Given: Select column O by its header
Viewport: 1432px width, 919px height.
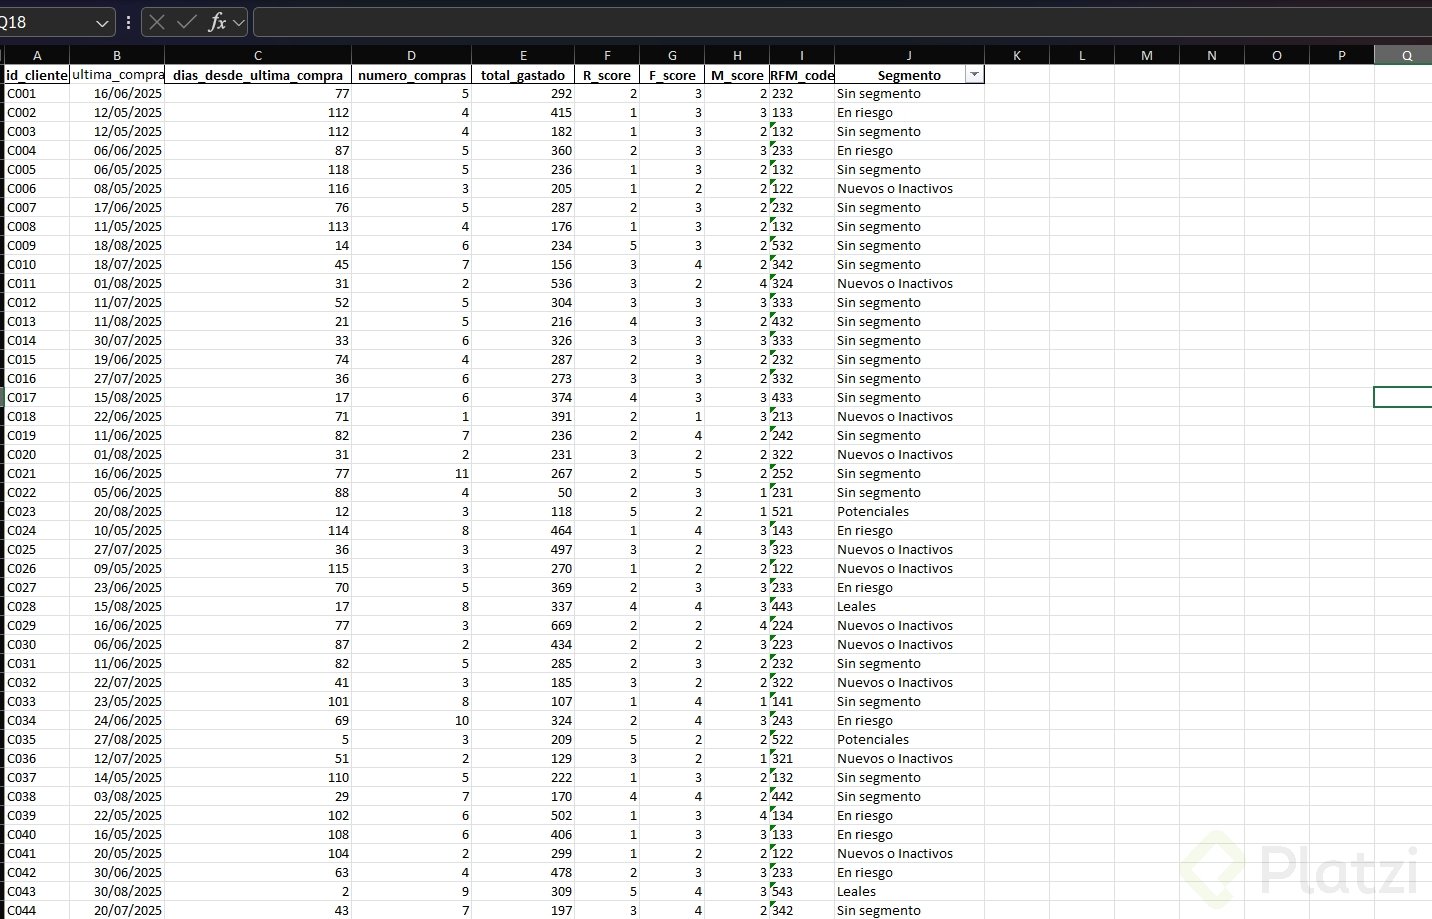Looking at the screenshot, I should pyautogui.click(x=1277, y=56).
